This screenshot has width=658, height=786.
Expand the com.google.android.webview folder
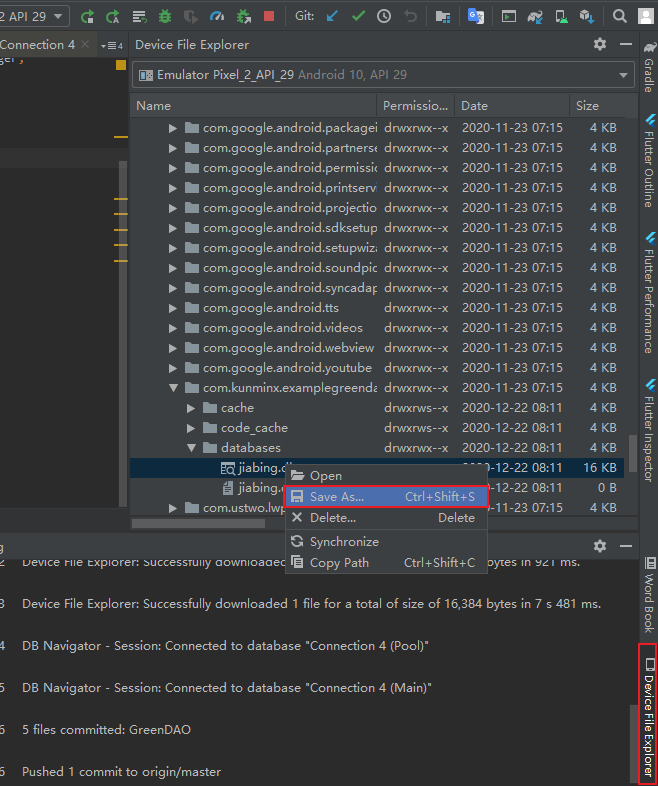coord(172,348)
